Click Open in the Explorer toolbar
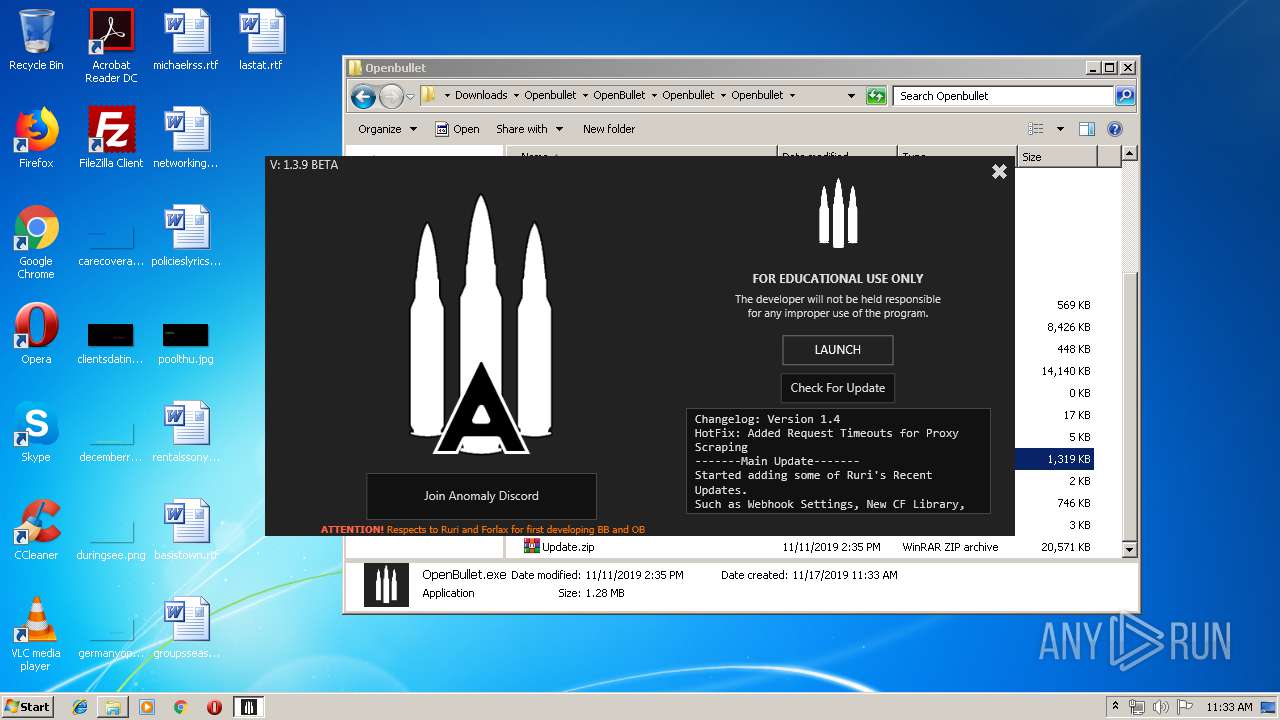 457,129
